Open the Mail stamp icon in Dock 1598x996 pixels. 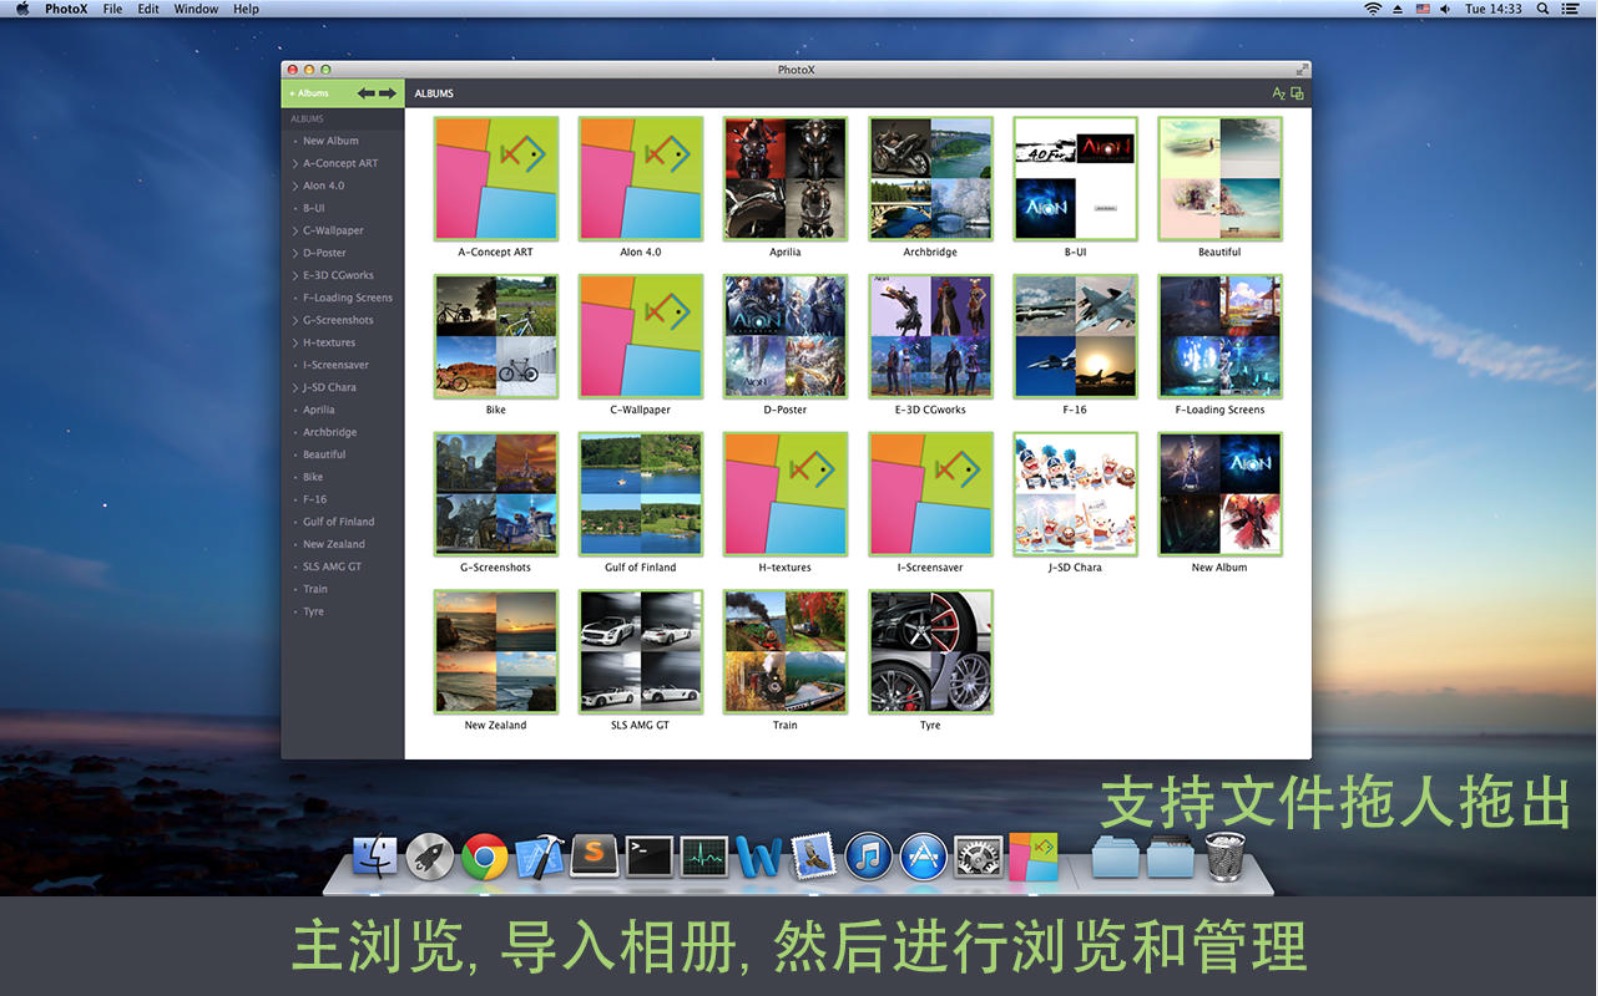[x=813, y=857]
